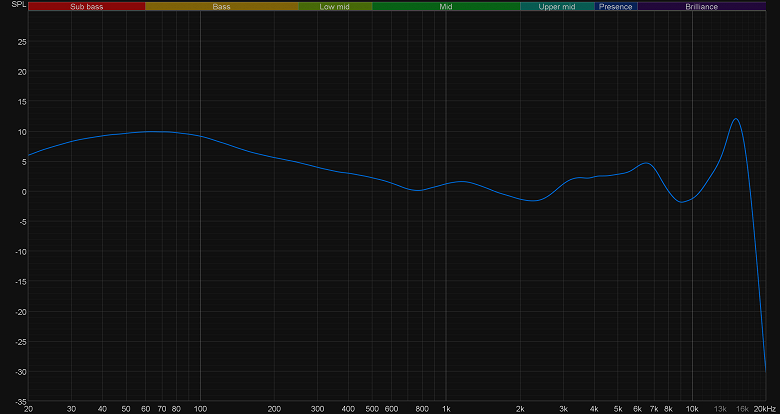Click the -35 dB level axis label
780x414 pixels.
coord(20,401)
